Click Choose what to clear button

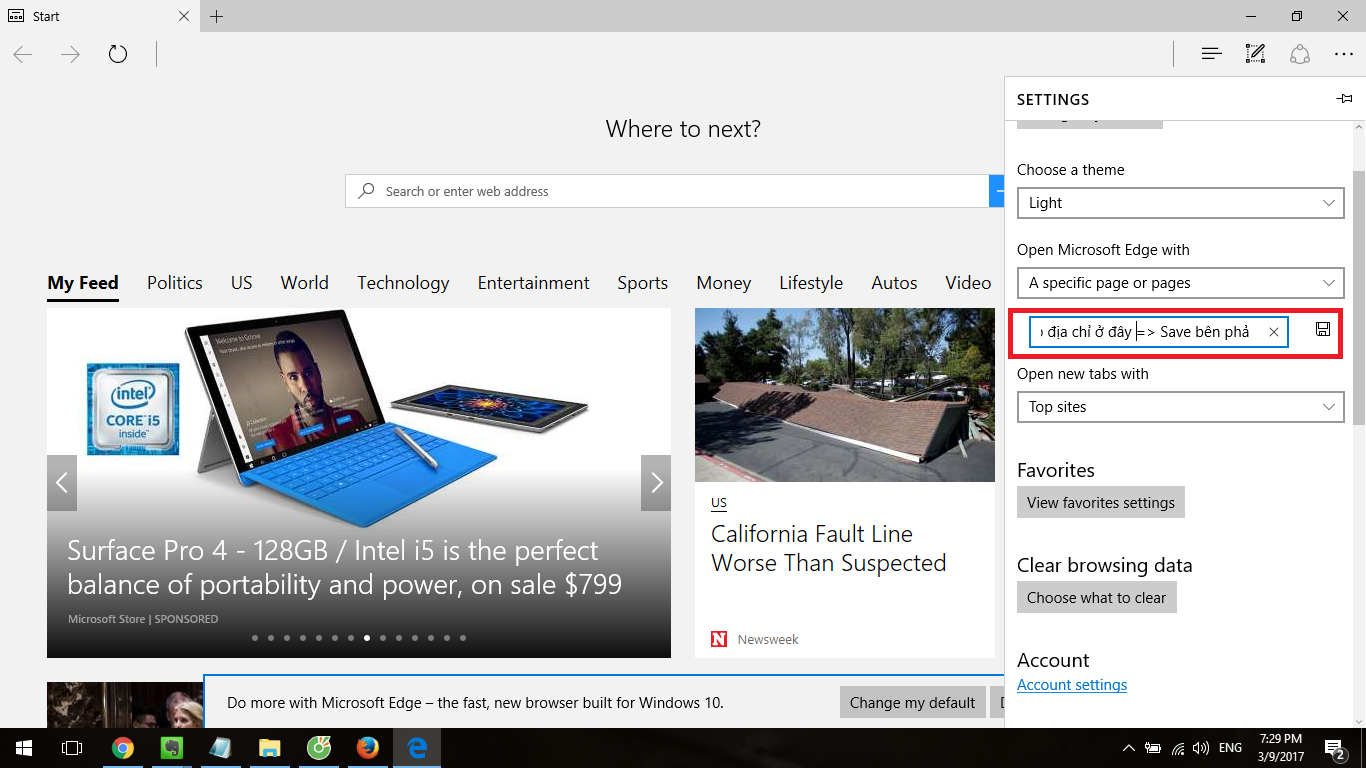tap(1097, 597)
